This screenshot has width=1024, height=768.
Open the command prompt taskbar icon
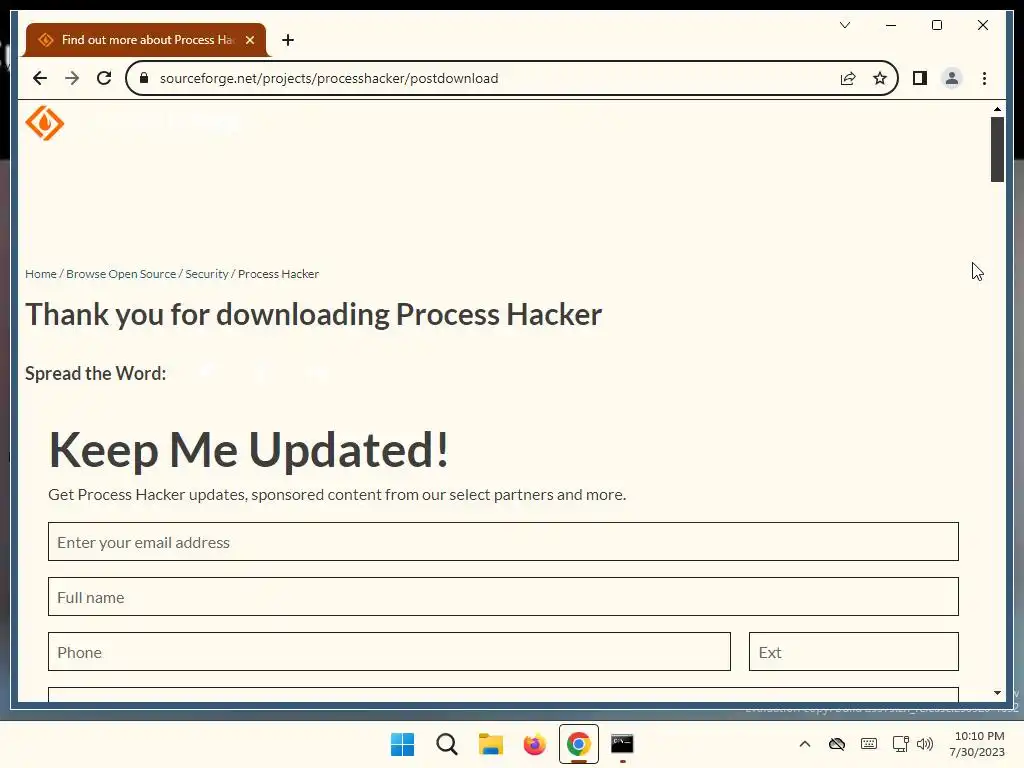(x=622, y=744)
